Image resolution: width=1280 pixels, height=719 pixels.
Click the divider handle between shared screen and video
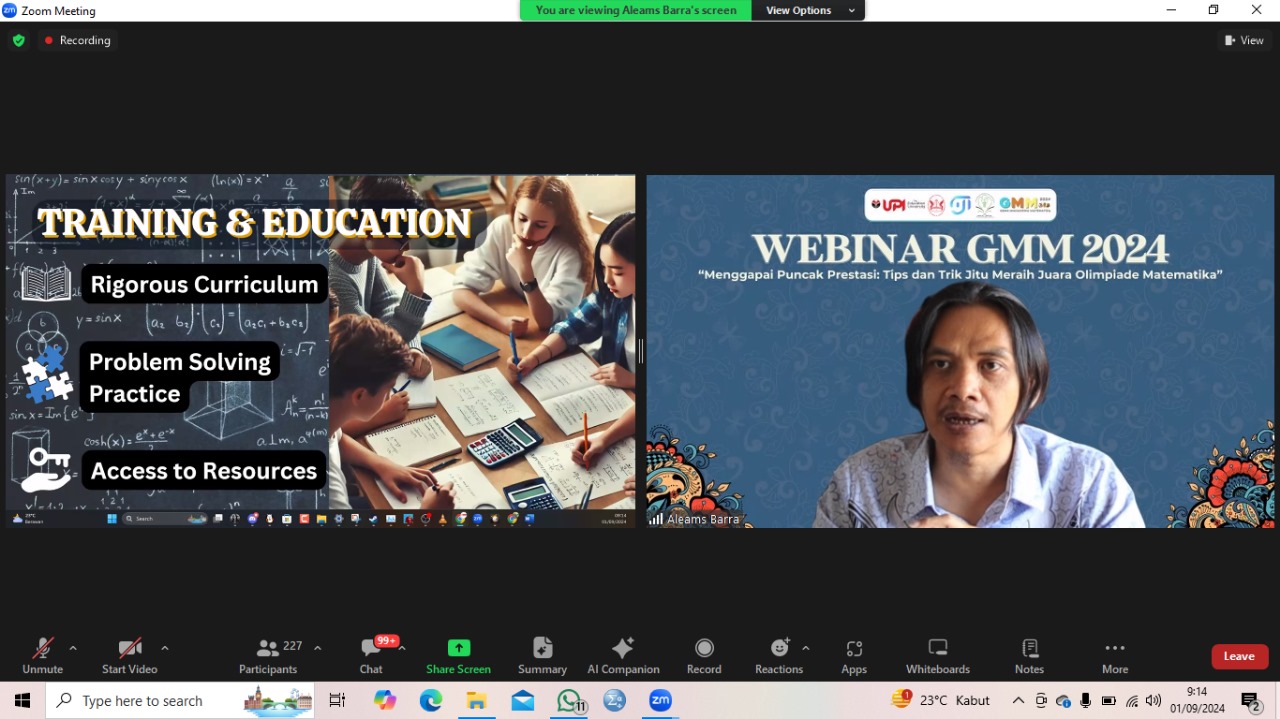coord(641,351)
